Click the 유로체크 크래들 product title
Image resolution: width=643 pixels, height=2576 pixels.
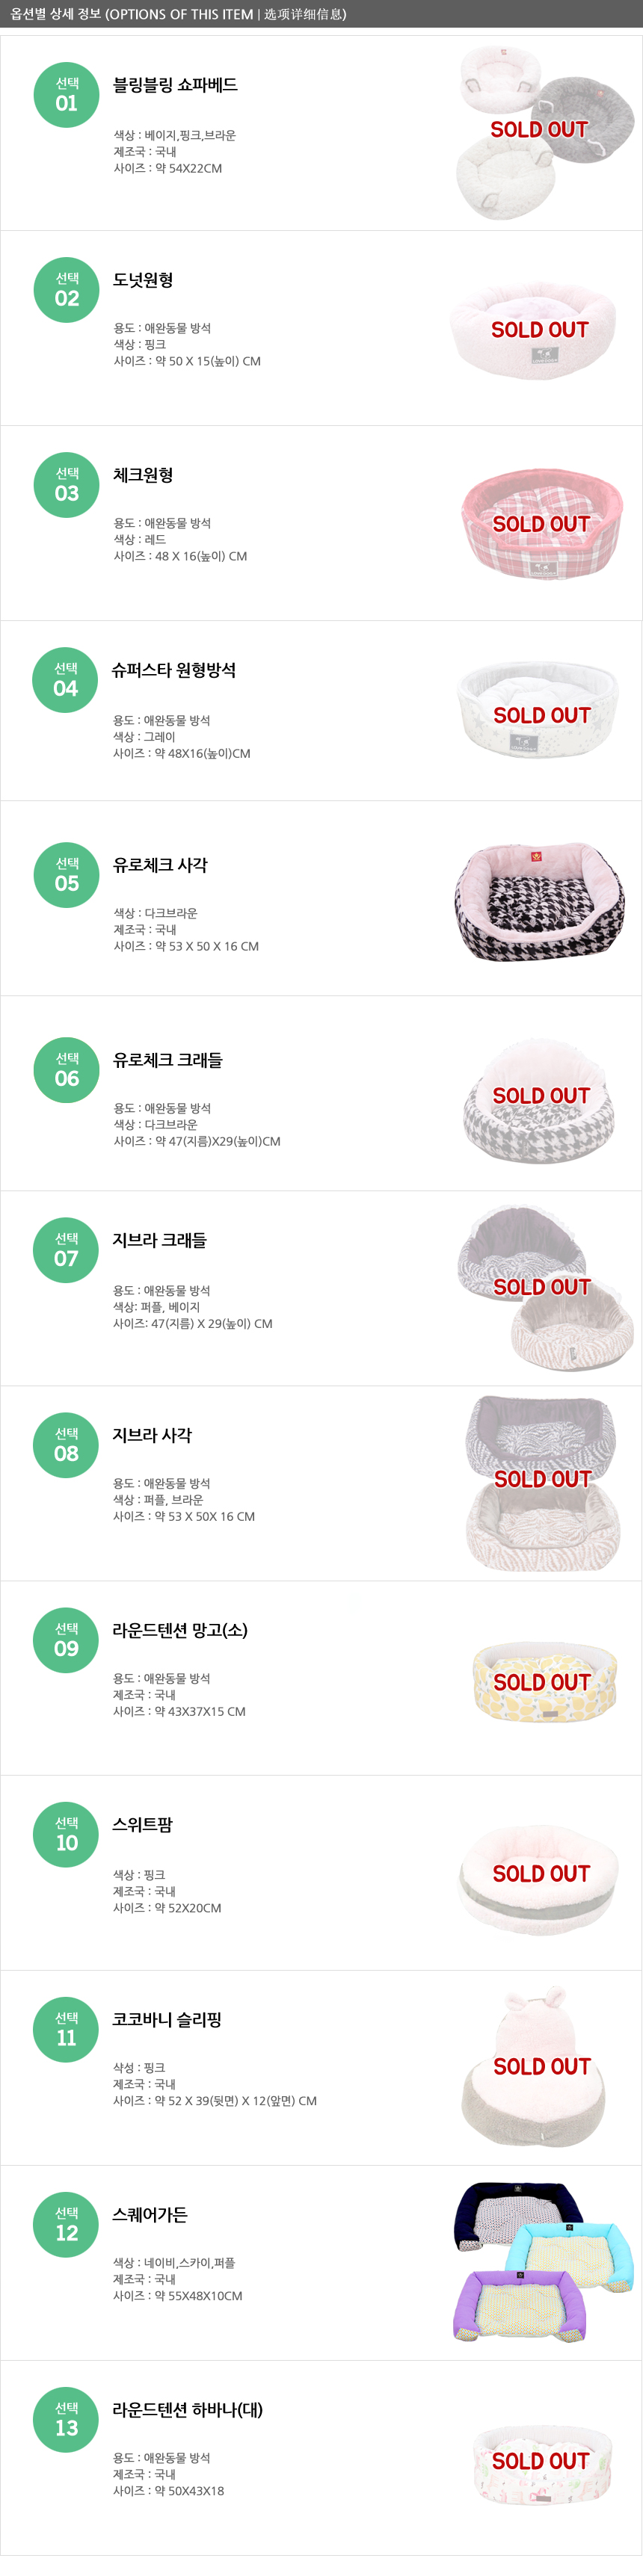(x=167, y=1060)
